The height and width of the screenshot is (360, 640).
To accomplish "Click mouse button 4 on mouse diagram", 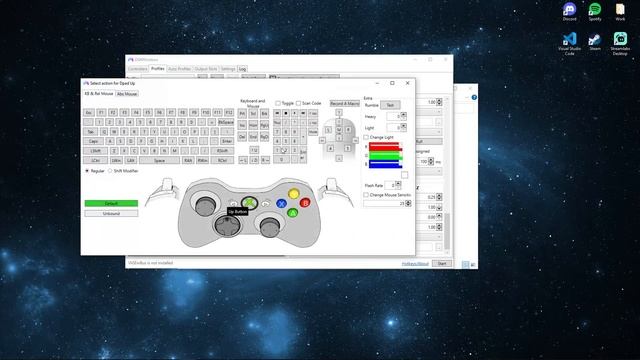I will tap(330, 148).
